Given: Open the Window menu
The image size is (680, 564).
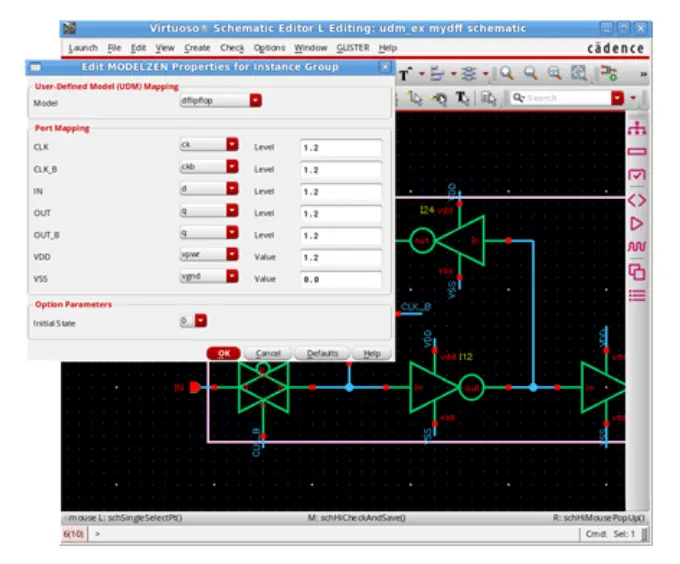Looking at the screenshot, I should 311,48.
